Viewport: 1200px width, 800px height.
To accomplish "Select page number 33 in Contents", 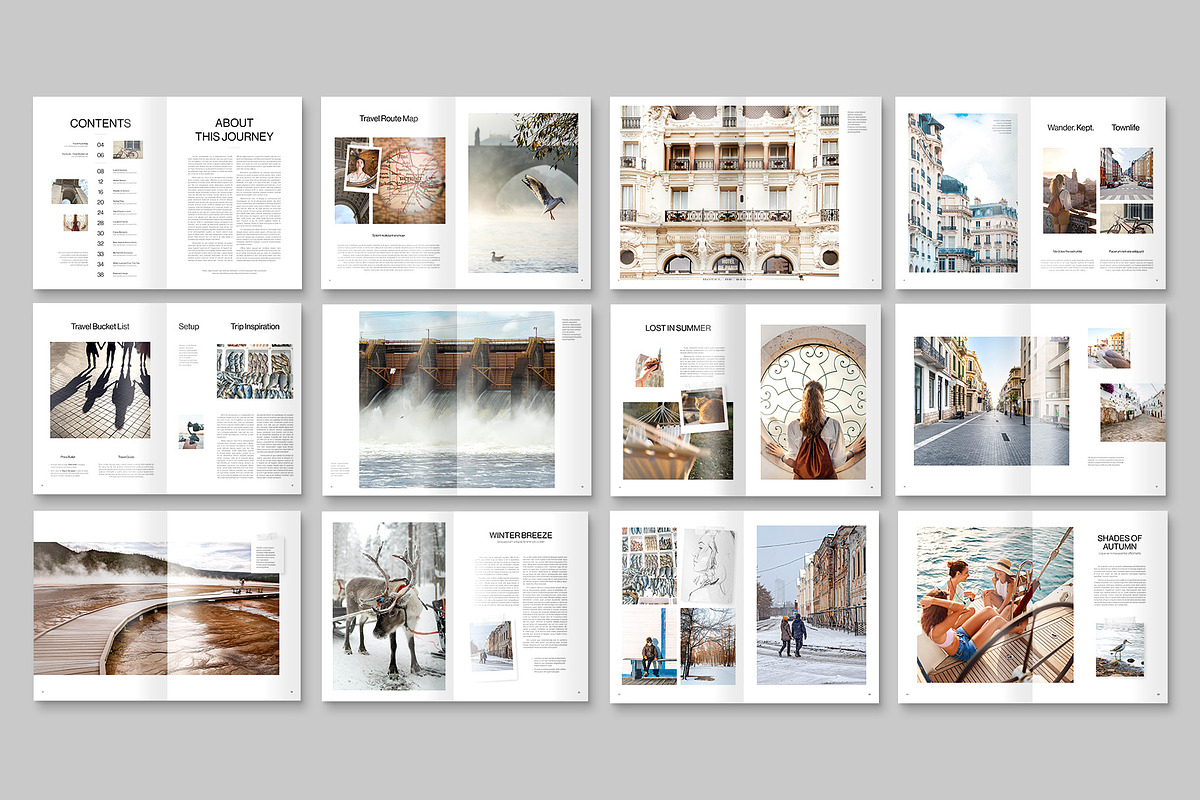I will (100, 253).
